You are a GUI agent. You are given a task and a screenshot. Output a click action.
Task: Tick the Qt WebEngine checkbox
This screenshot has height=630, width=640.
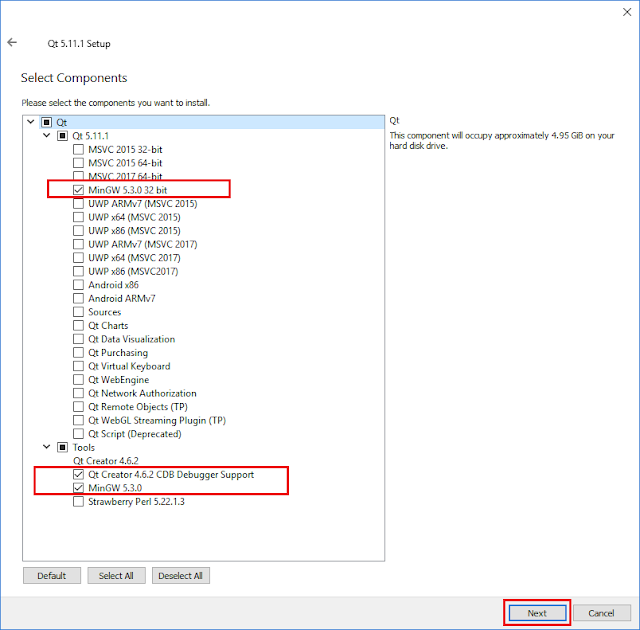78,379
